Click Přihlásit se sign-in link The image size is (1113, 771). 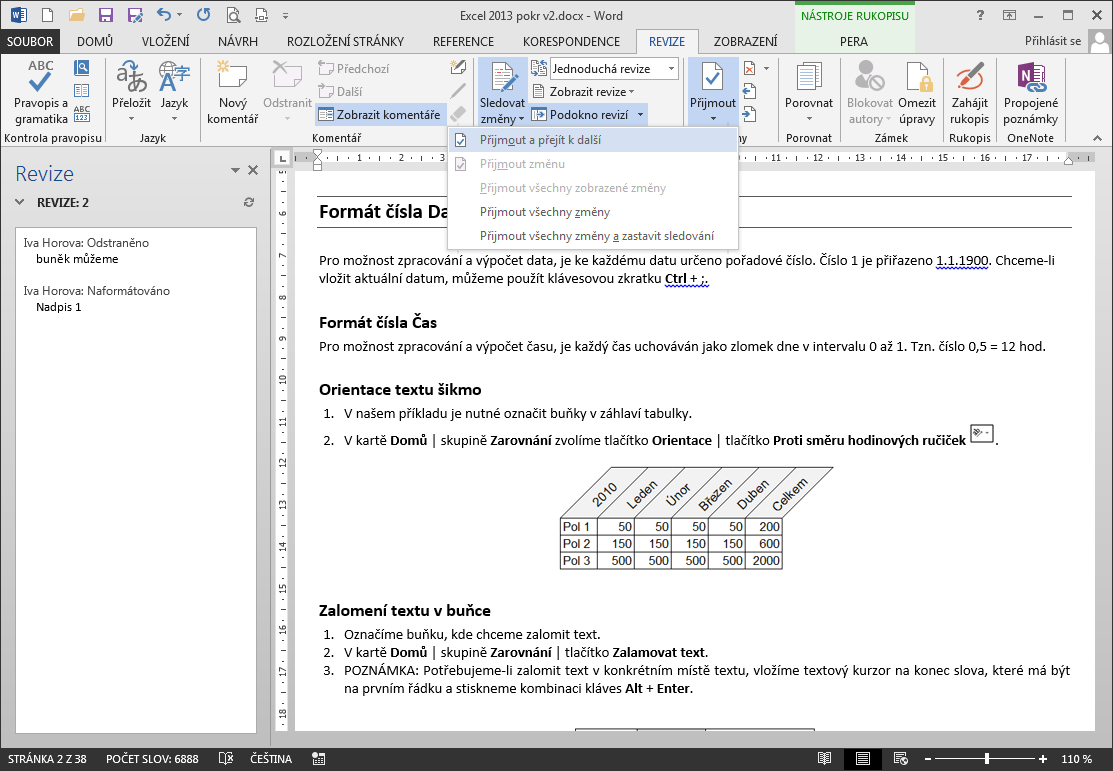point(1053,40)
